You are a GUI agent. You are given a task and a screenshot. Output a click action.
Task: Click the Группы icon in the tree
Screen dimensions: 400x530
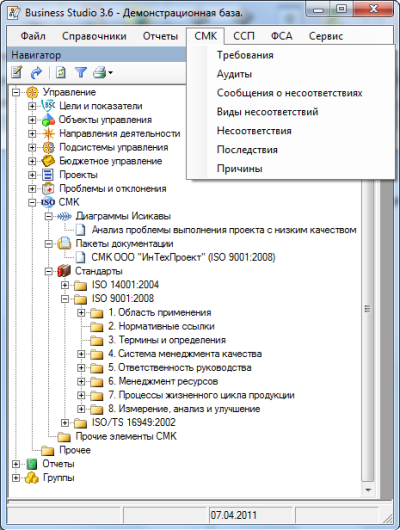32,478
